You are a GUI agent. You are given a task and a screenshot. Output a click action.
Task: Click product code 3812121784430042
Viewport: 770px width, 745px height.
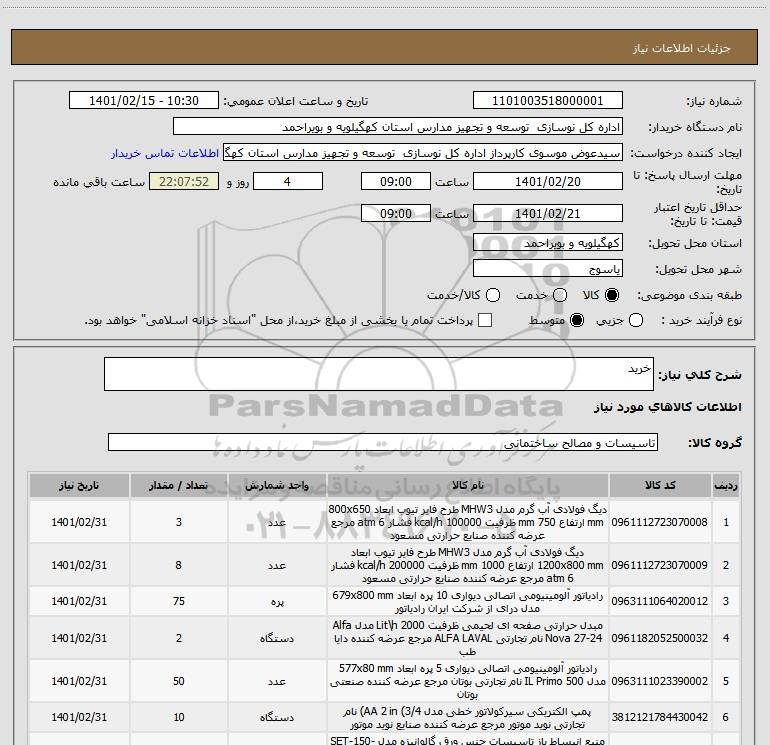coord(660,717)
